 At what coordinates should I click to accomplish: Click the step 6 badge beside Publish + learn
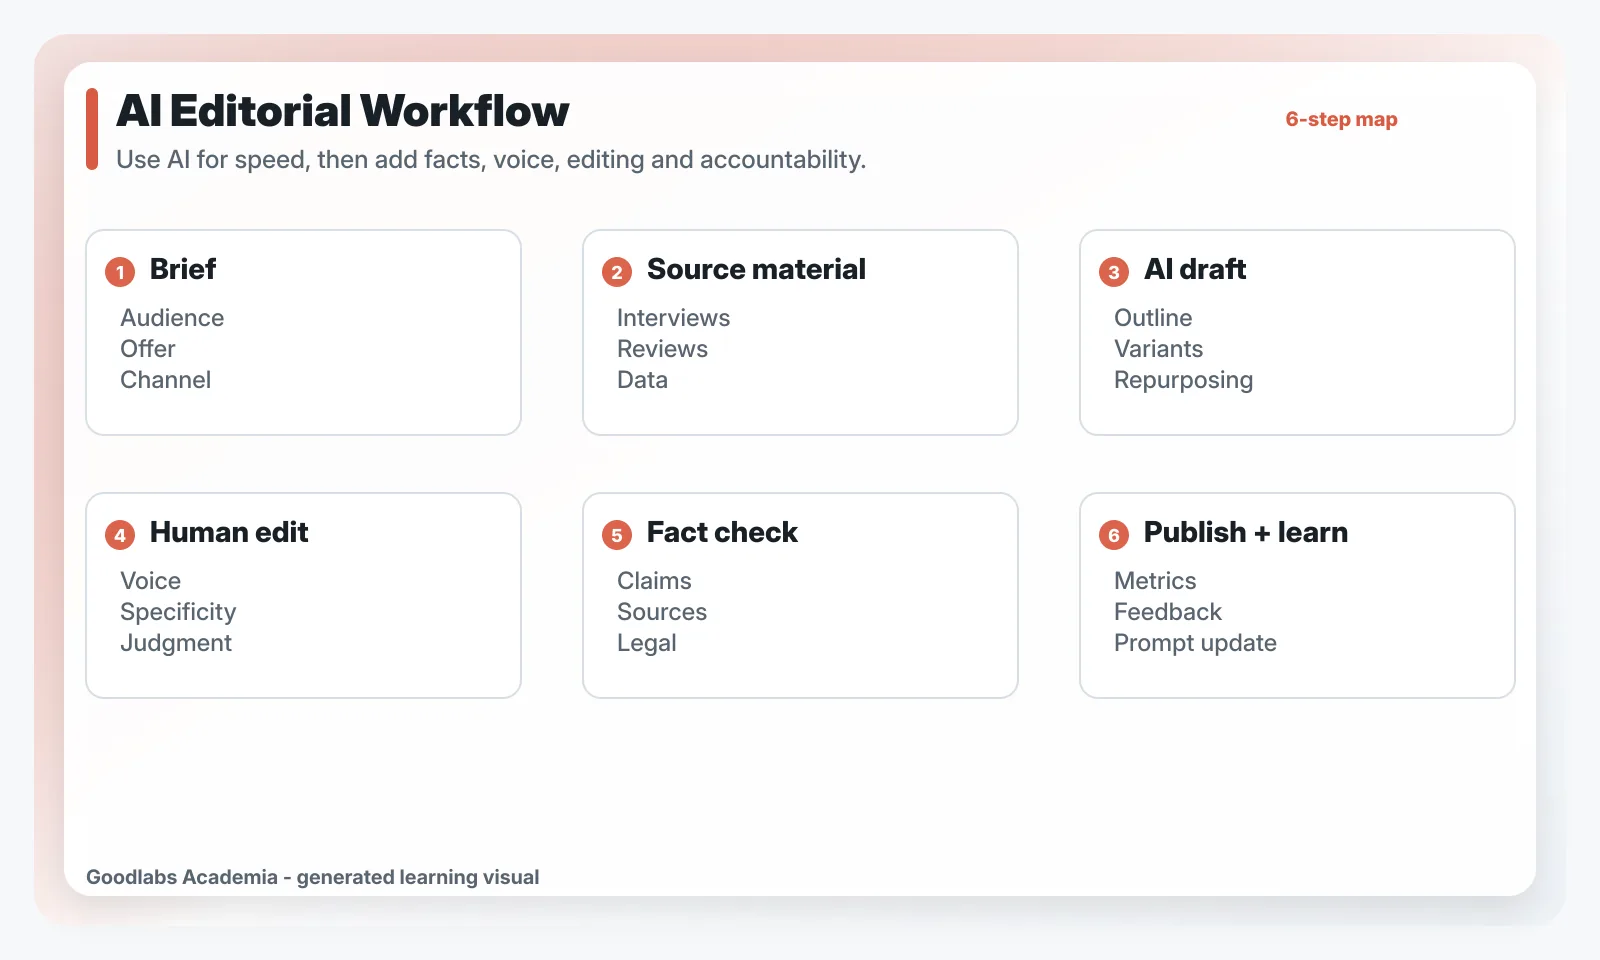tap(1114, 535)
